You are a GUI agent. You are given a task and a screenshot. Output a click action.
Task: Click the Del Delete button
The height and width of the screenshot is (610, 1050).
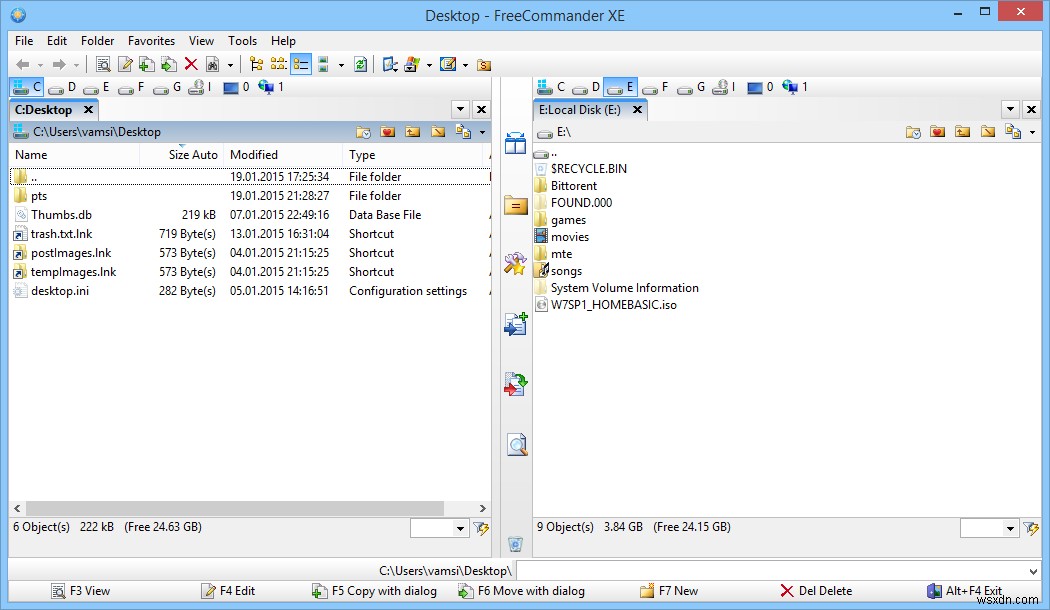tap(816, 591)
